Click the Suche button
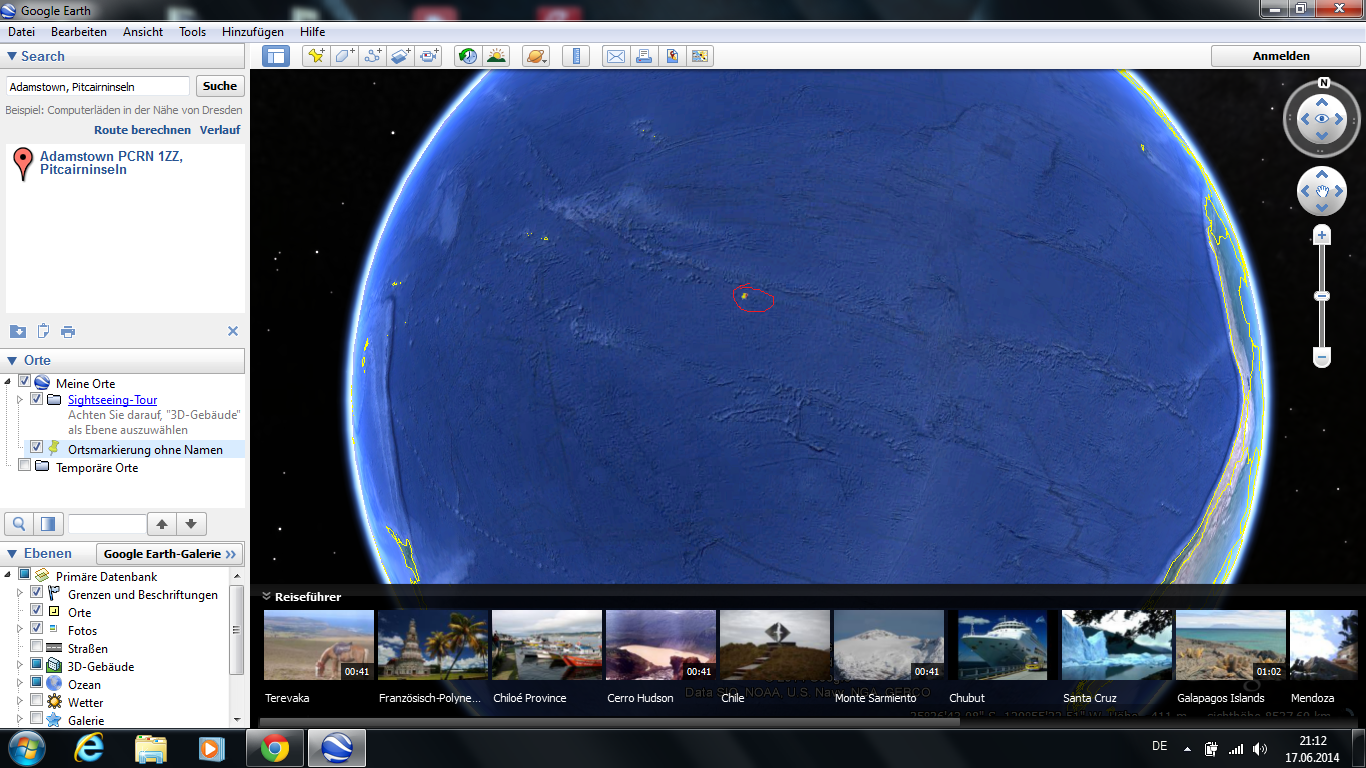Image resolution: width=1366 pixels, height=768 pixels. 220,86
